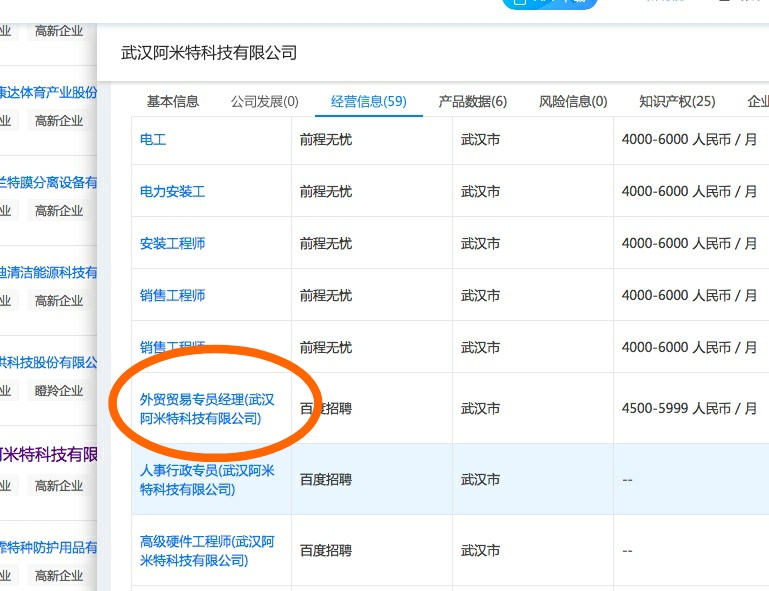Click 武汉市 in the 高级硬件工程师 row
Image resolution: width=769 pixels, height=591 pixels.
click(x=480, y=551)
